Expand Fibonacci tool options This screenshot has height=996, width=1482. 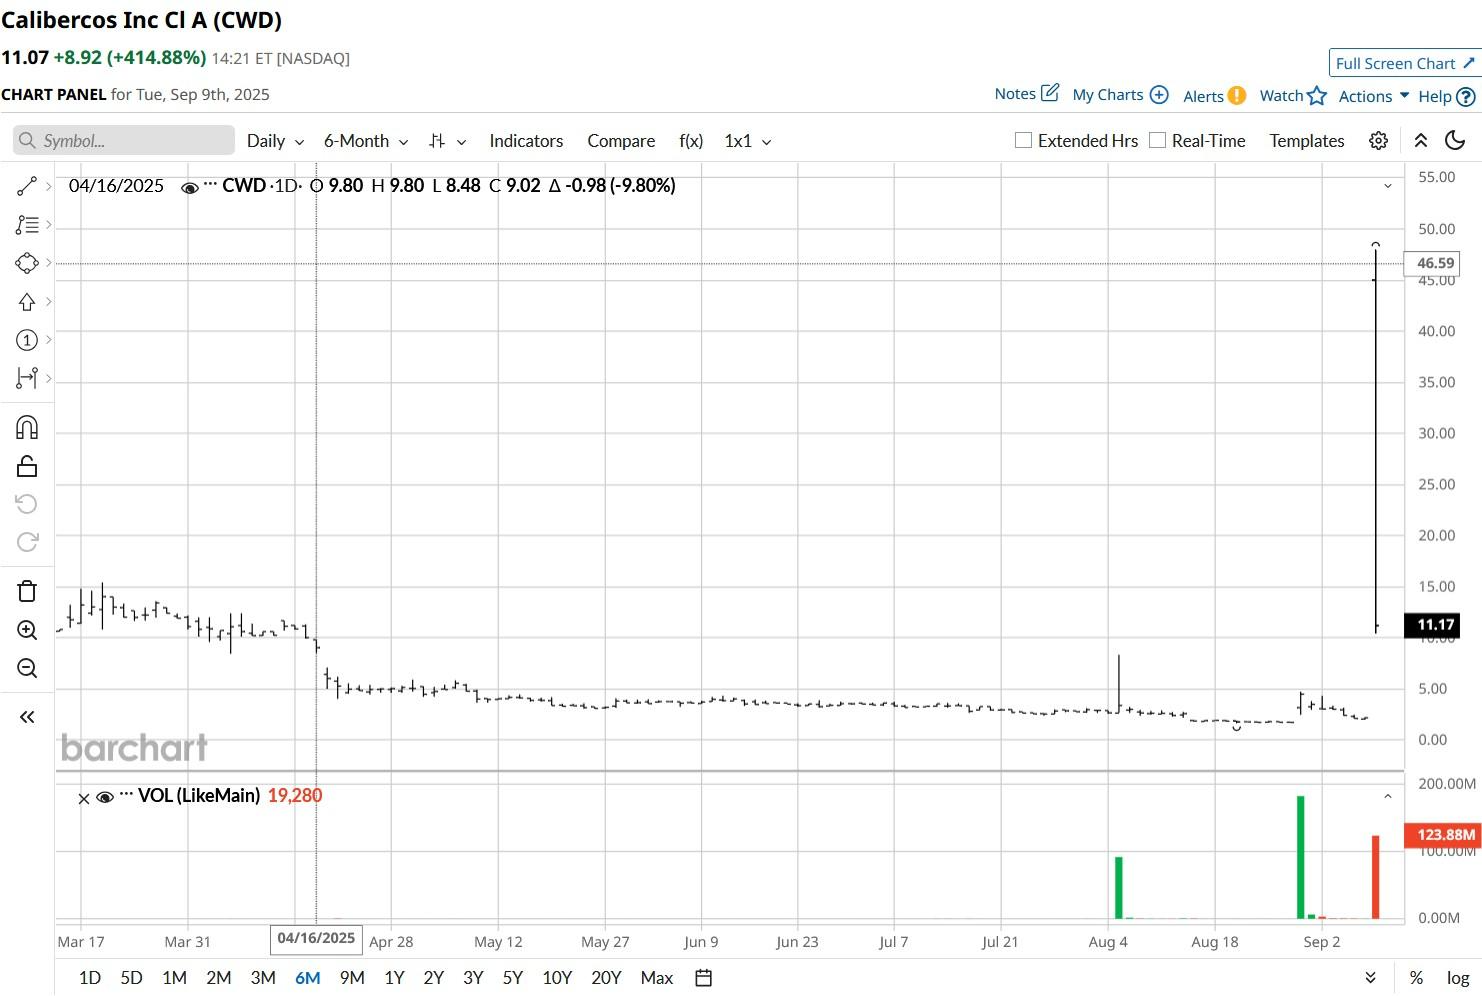pyautogui.click(x=48, y=225)
